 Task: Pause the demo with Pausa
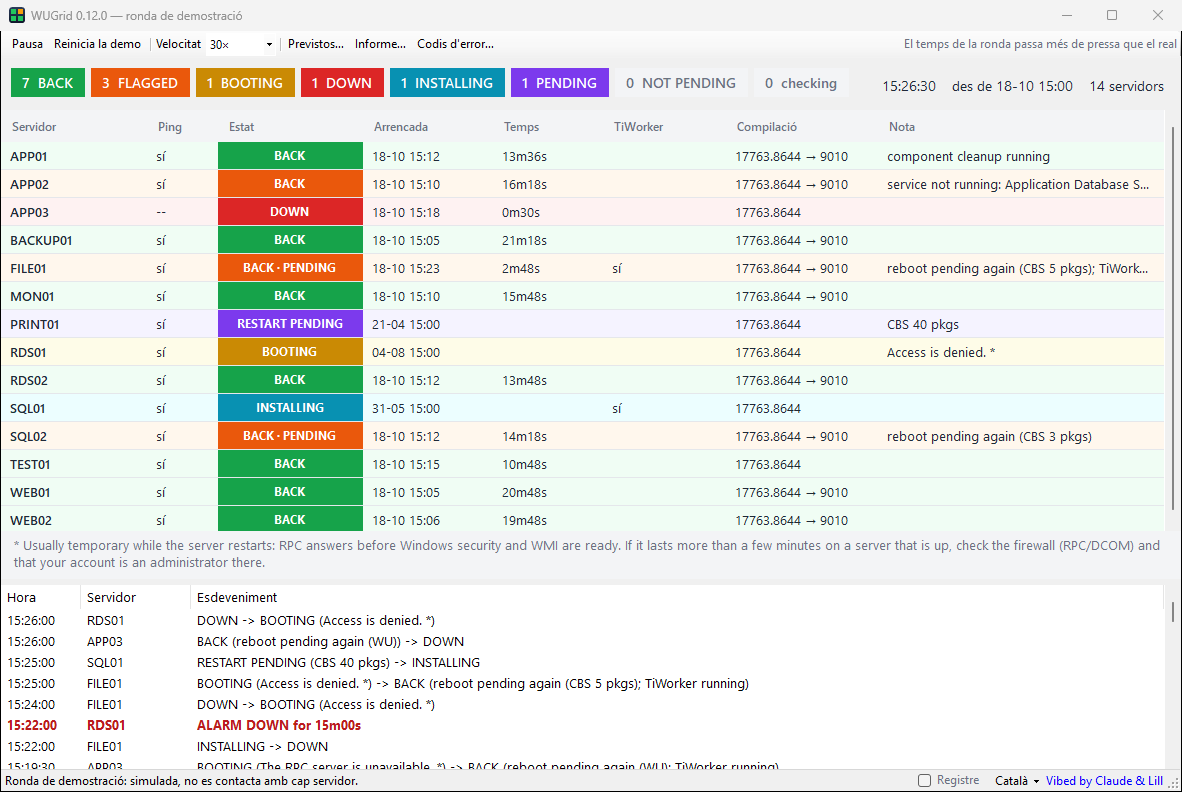tap(27, 44)
